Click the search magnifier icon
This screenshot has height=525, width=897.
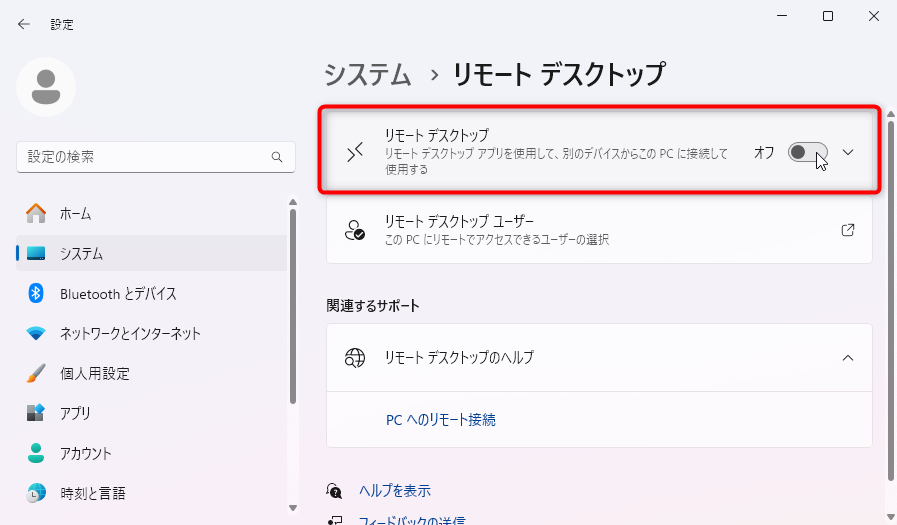(277, 157)
